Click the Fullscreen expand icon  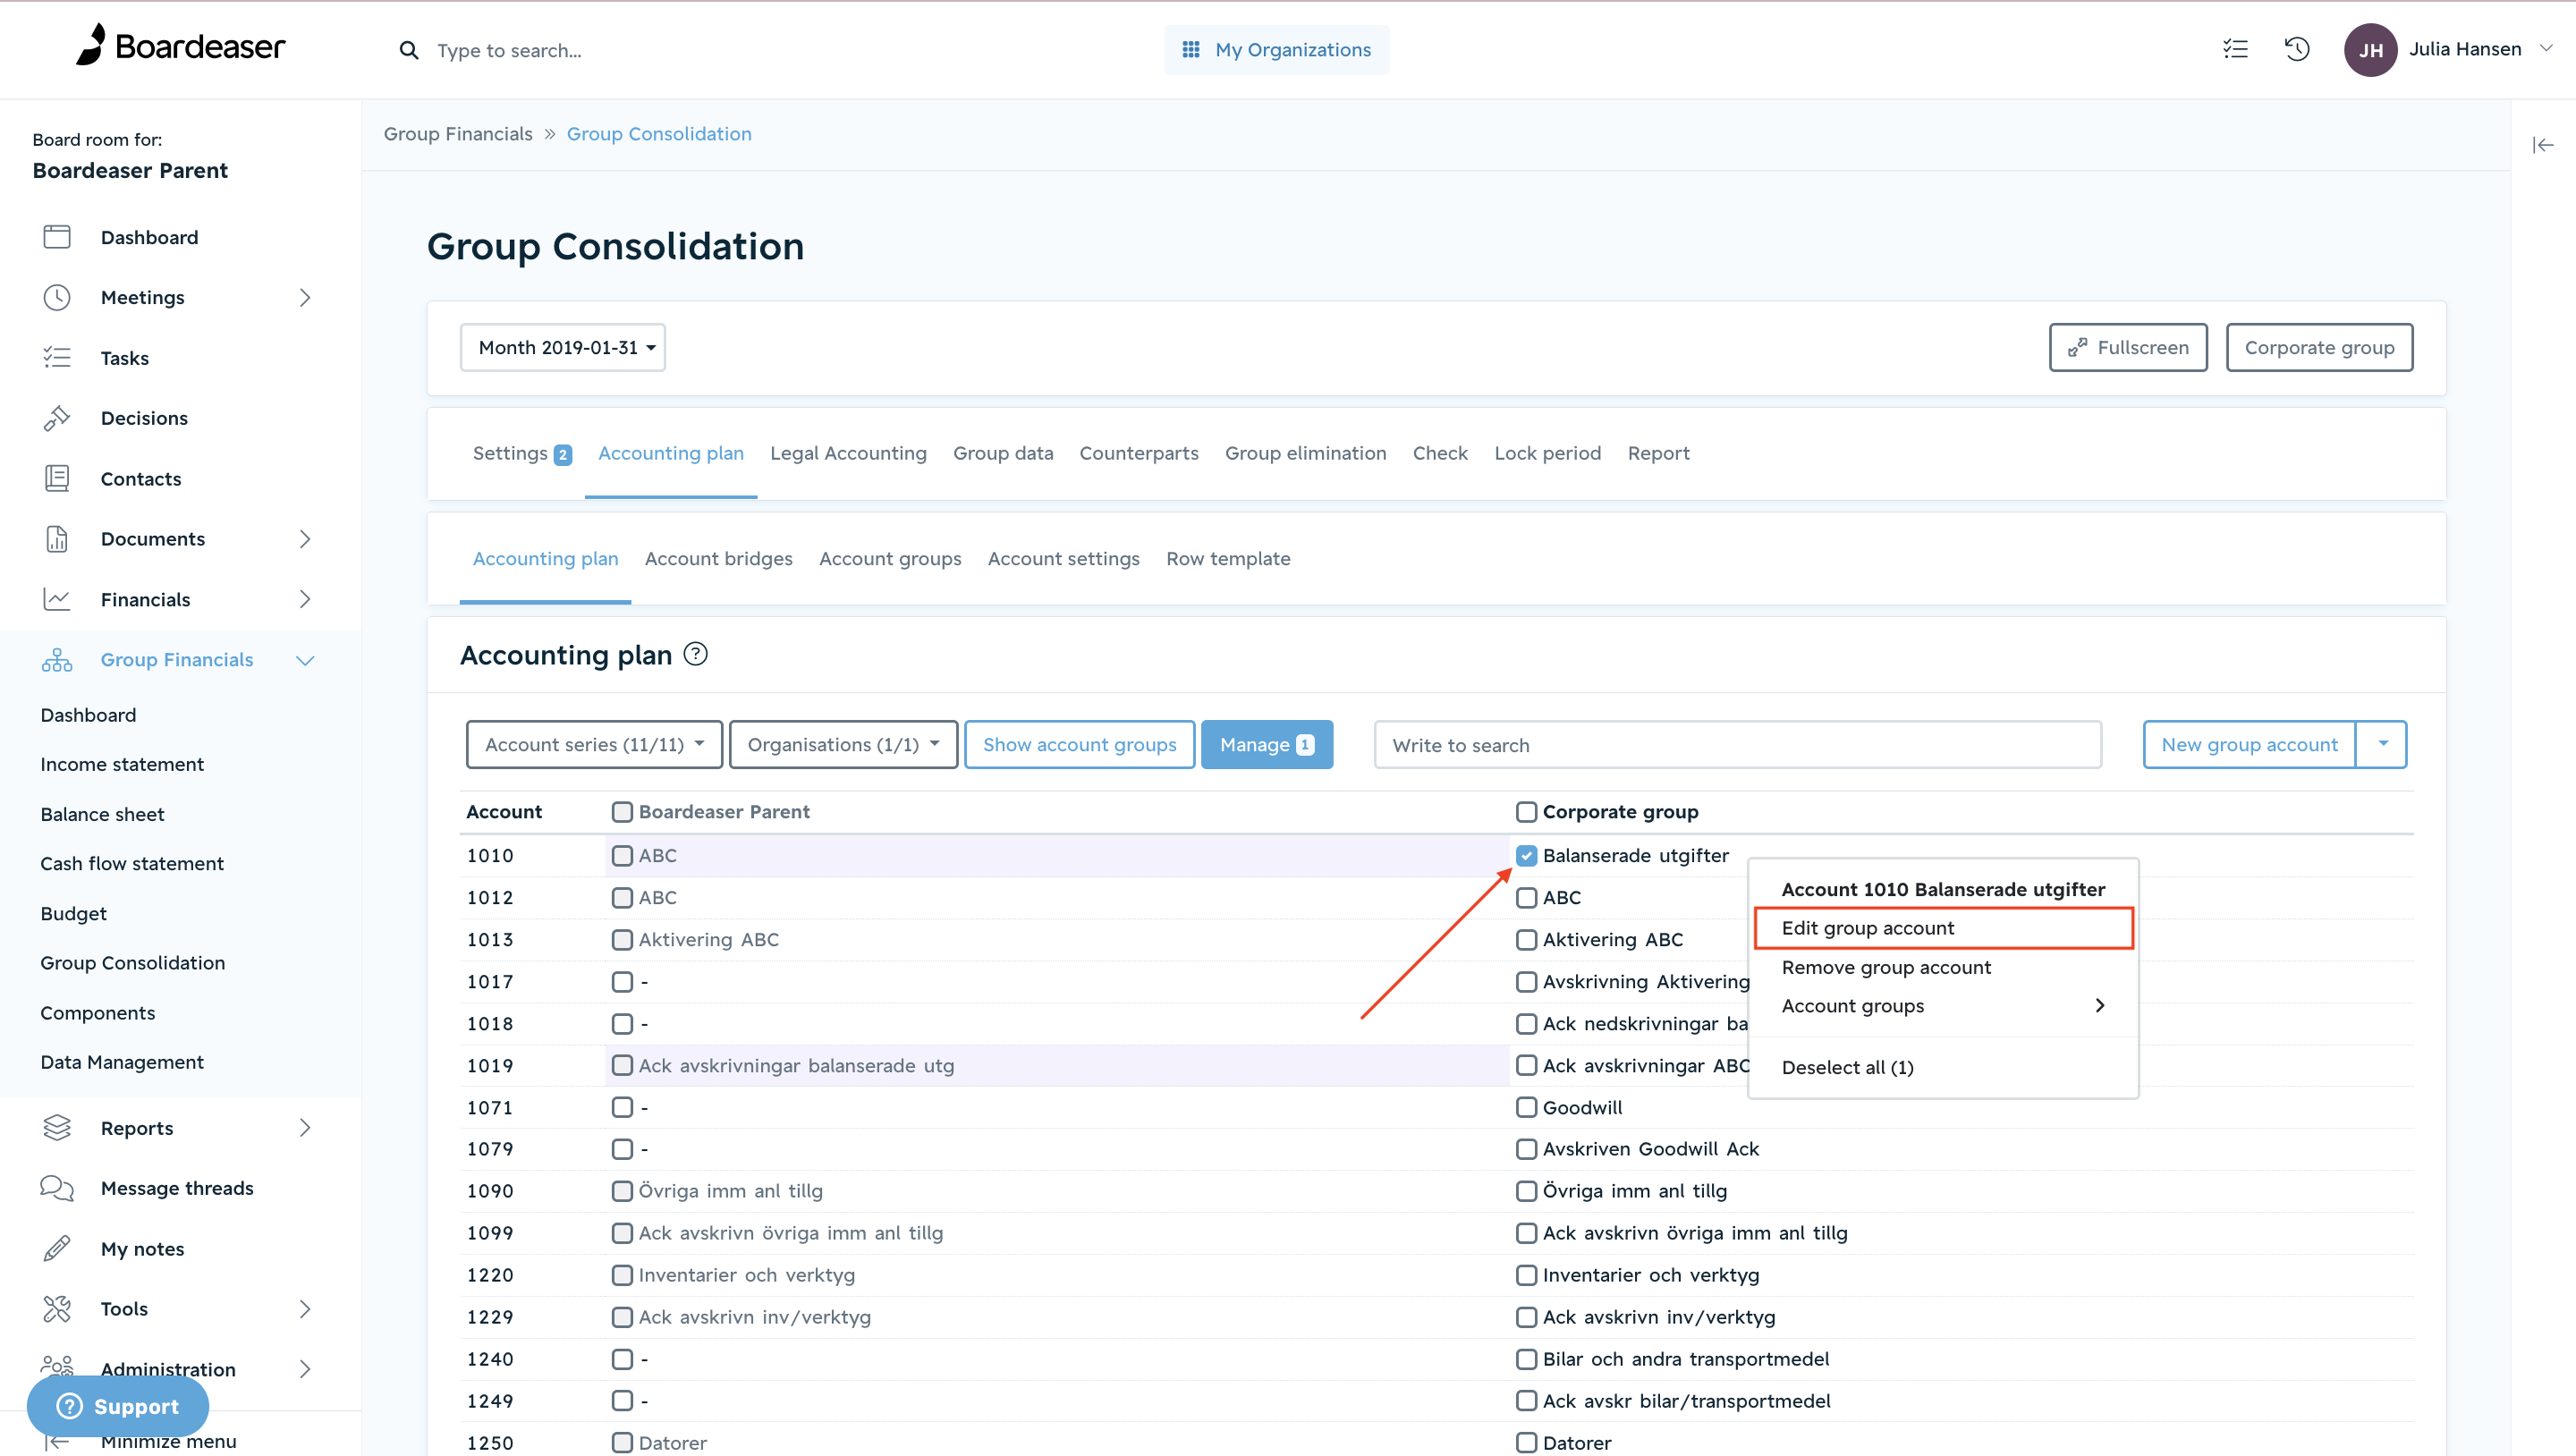(2077, 347)
